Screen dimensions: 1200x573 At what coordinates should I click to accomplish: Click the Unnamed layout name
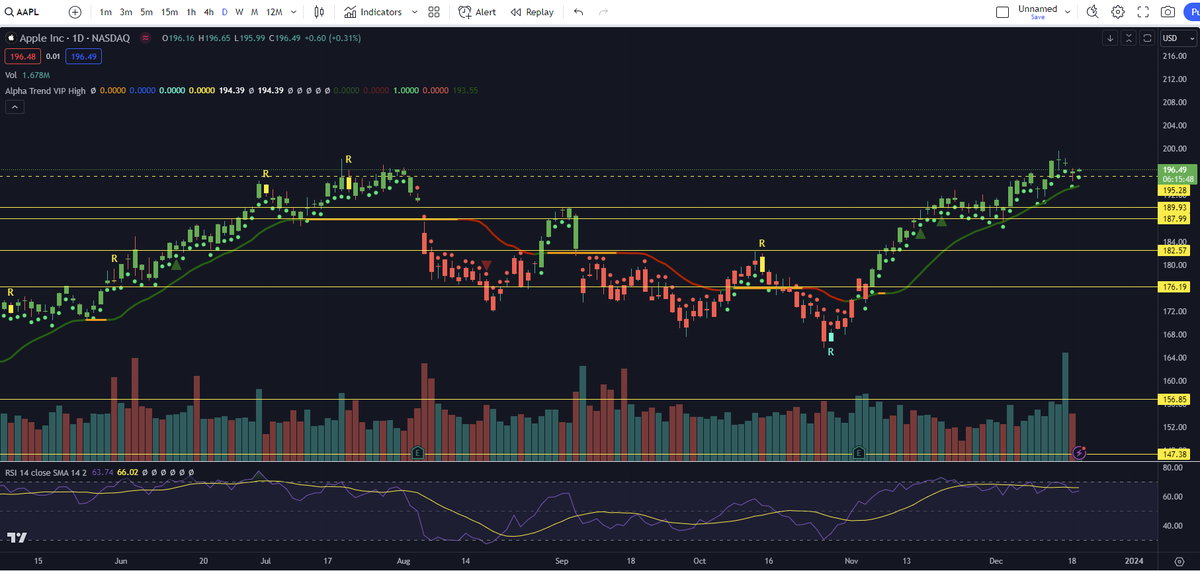click(1037, 8)
